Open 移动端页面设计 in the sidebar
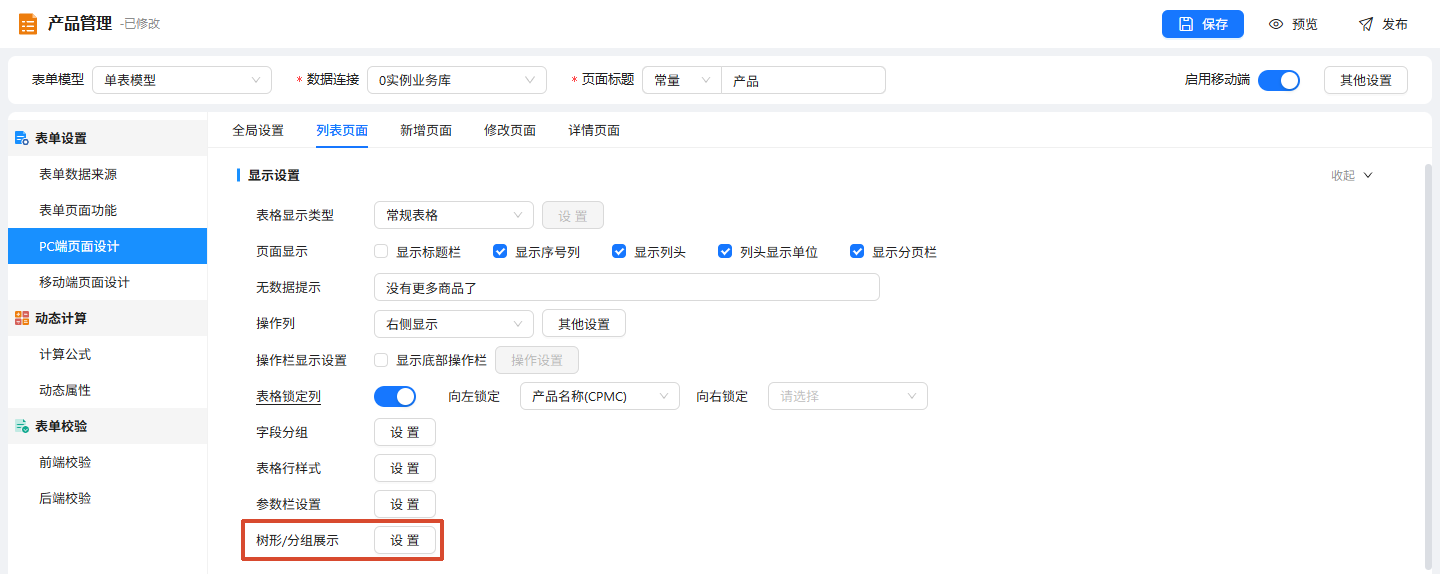Image resolution: width=1440 pixels, height=574 pixels. pos(107,282)
